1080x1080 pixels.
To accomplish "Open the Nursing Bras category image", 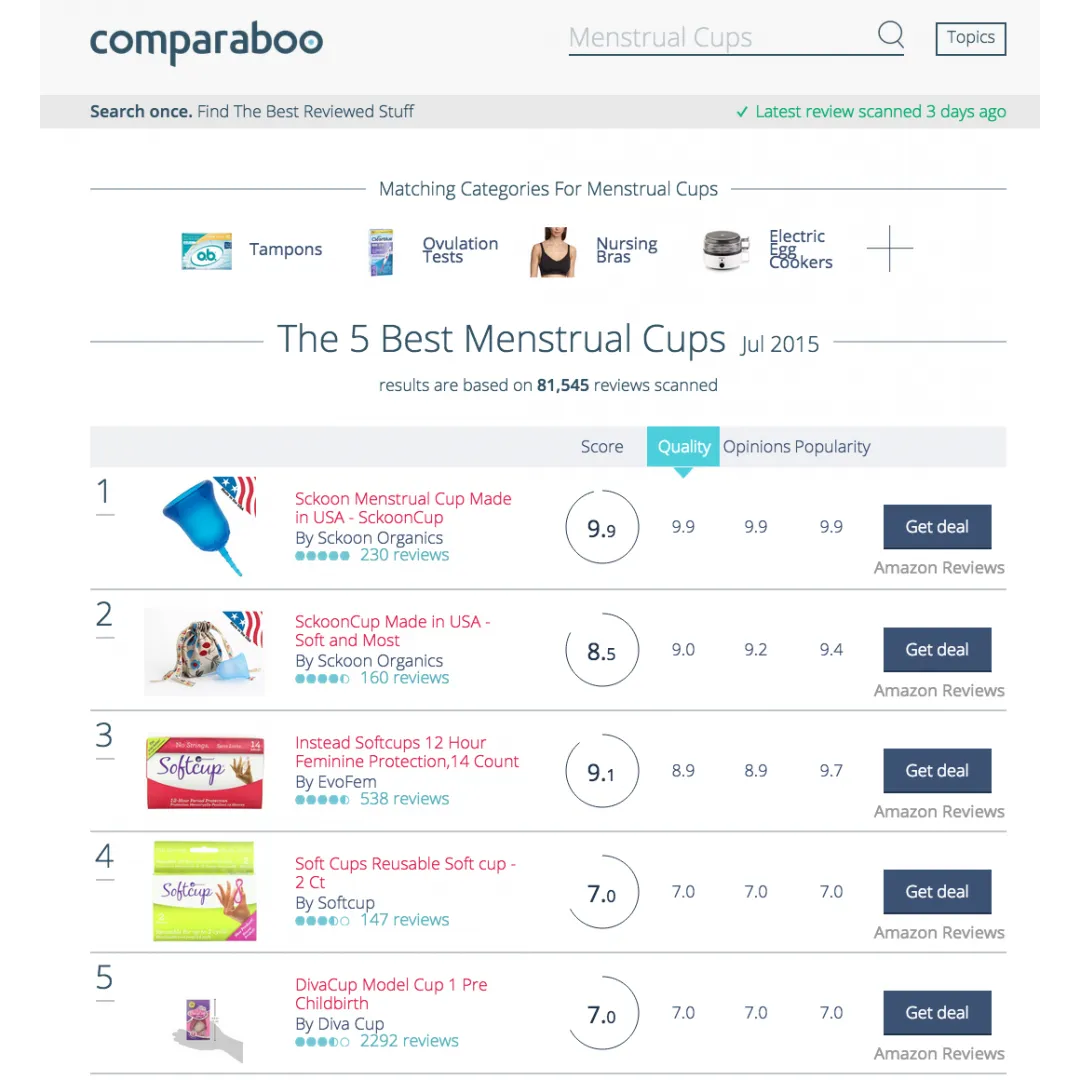I will point(552,252).
